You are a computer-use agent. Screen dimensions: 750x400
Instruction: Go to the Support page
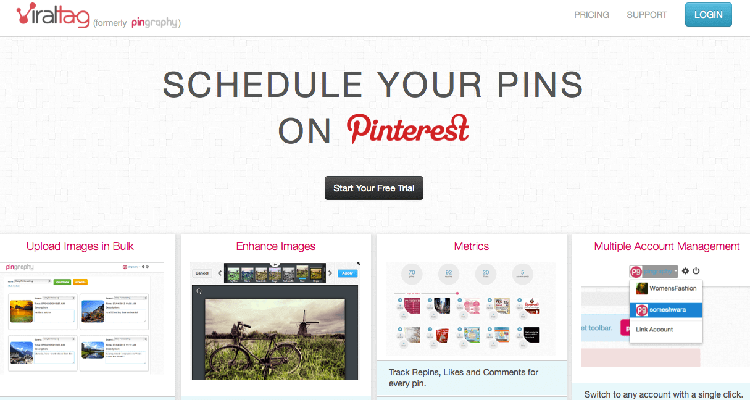click(x=646, y=15)
